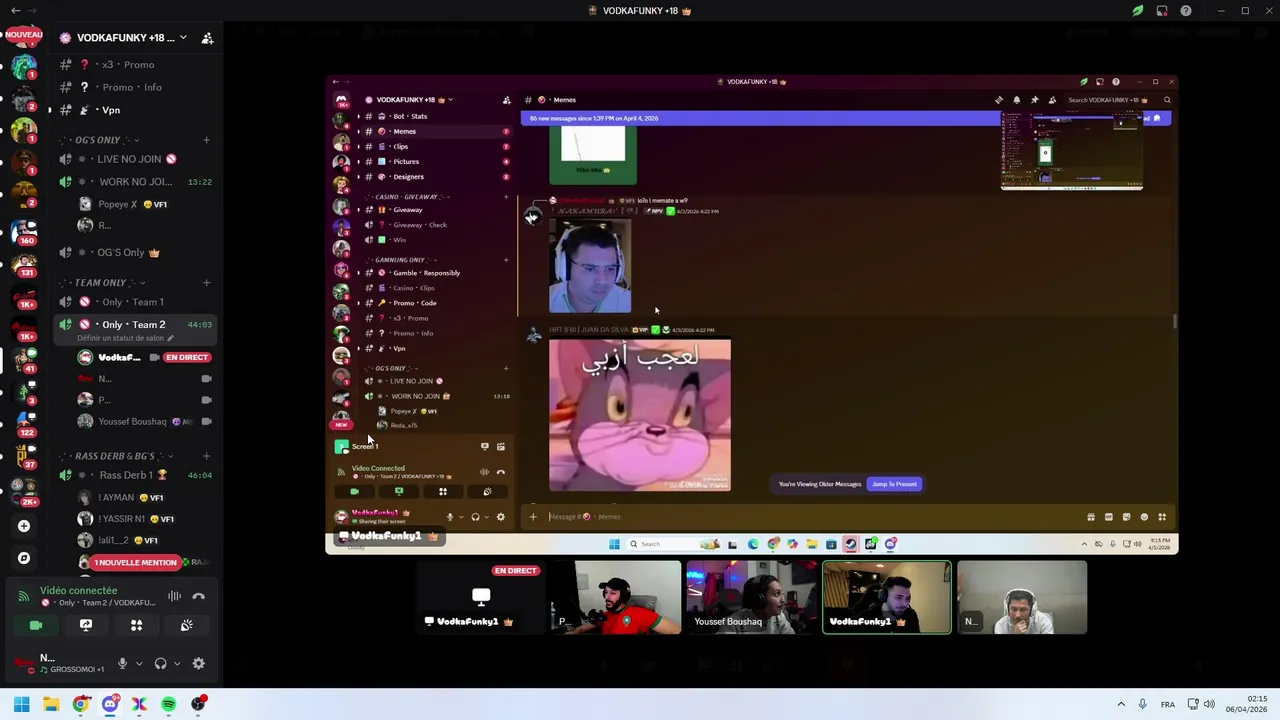Image resolution: width=1280 pixels, height=720 pixels.
Task: Join the Rass Derb 1 voice channel
Action: coord(135,475)
